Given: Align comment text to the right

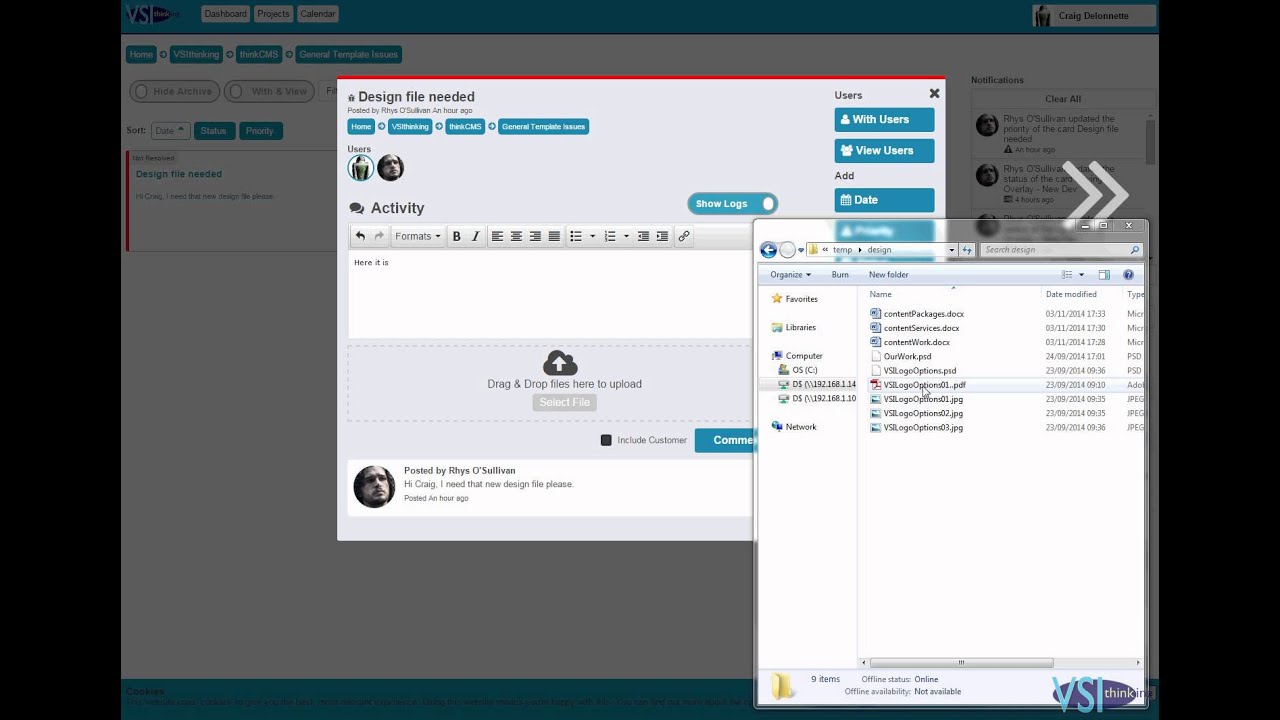Looking at the screenshot, I should click(535, 236).
